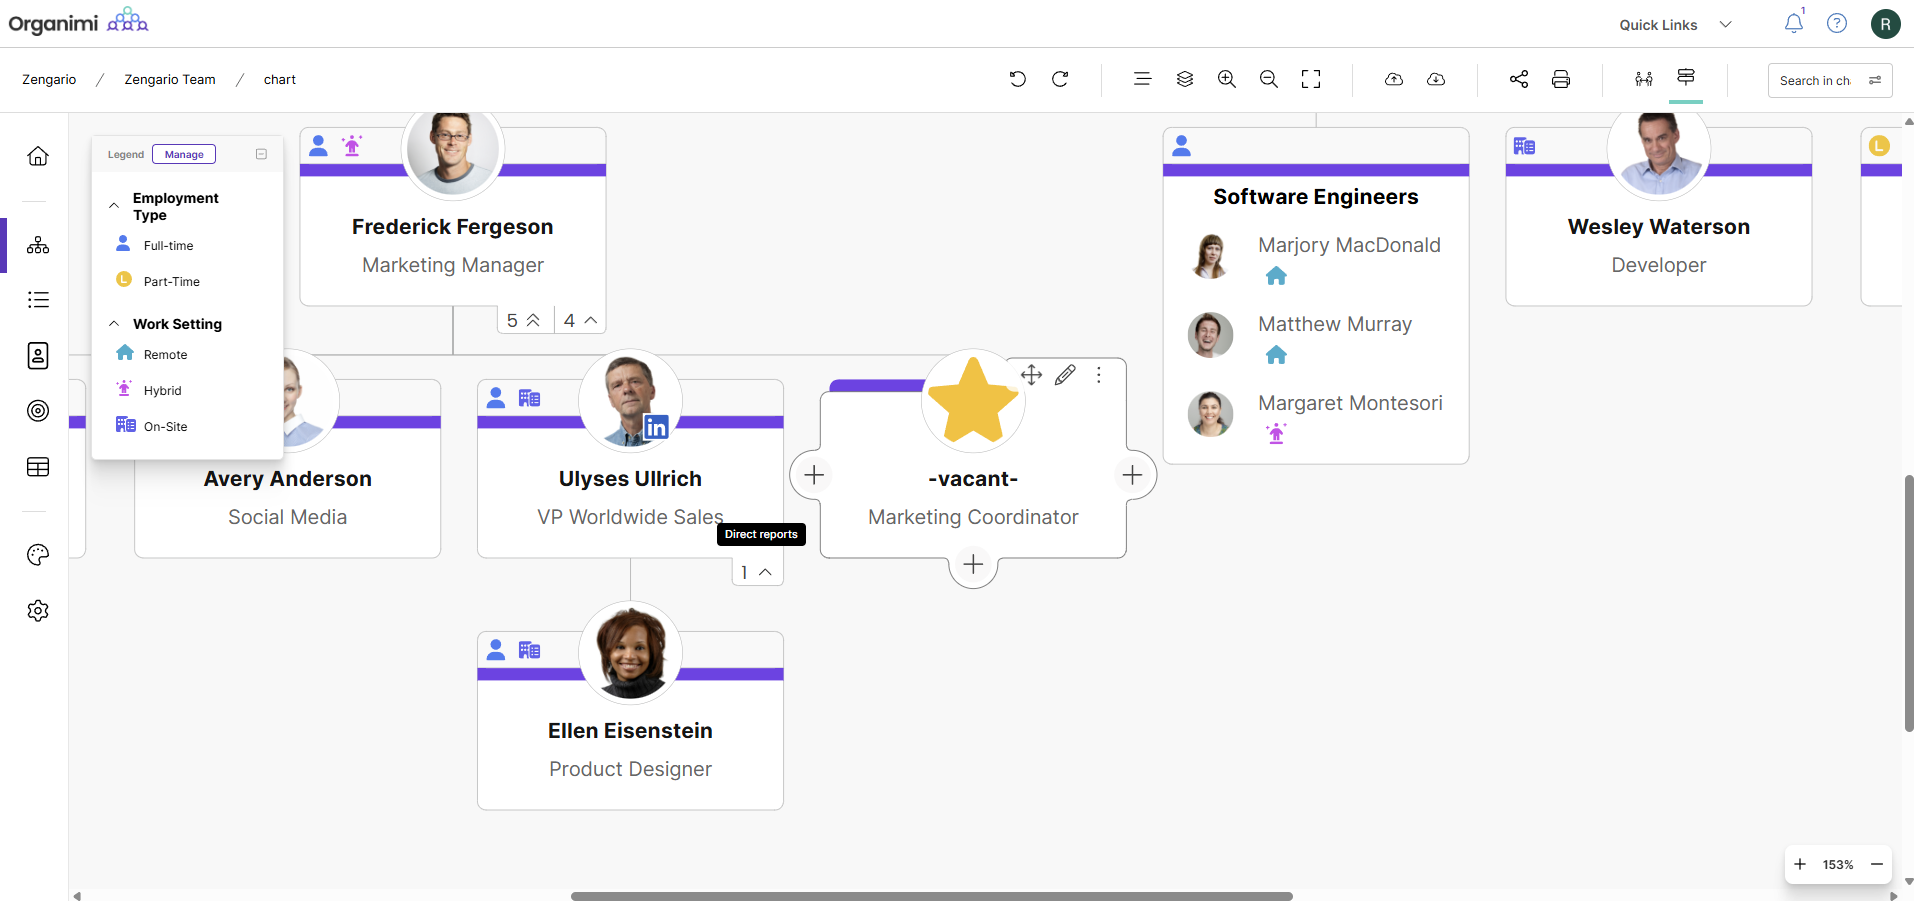Open search filter options icon

(1875, 80)
